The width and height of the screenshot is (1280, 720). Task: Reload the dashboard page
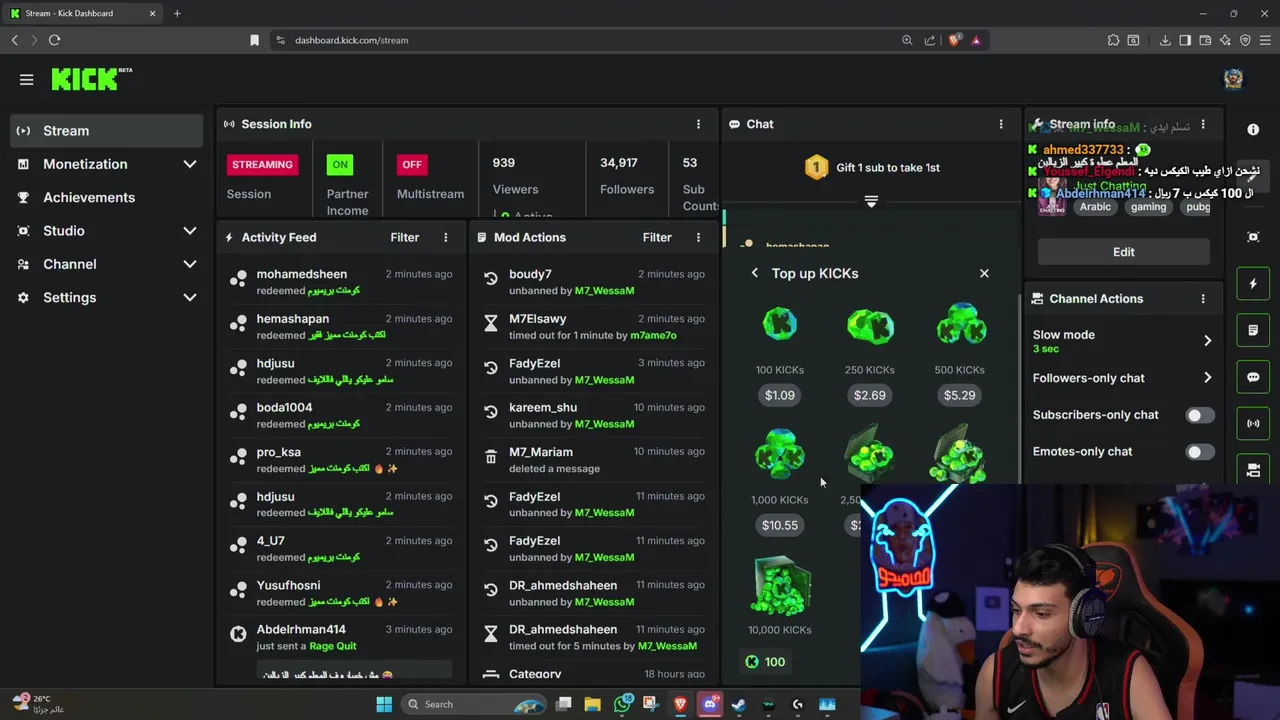click(x=54, y=40)
